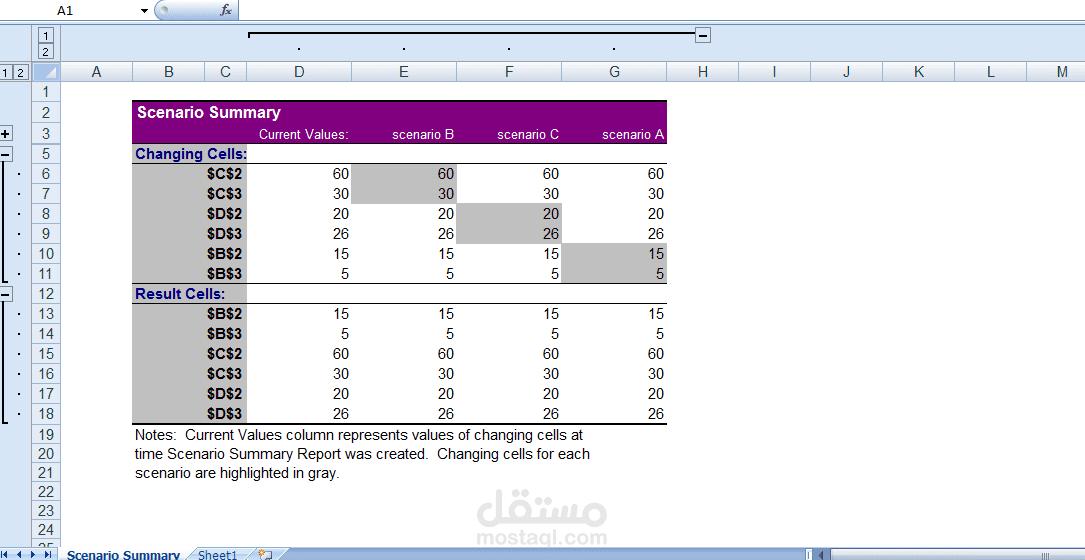Switch to the Sheet1 tab
Viewport: 1085px width, 560px height.
(x=217, y=554)
